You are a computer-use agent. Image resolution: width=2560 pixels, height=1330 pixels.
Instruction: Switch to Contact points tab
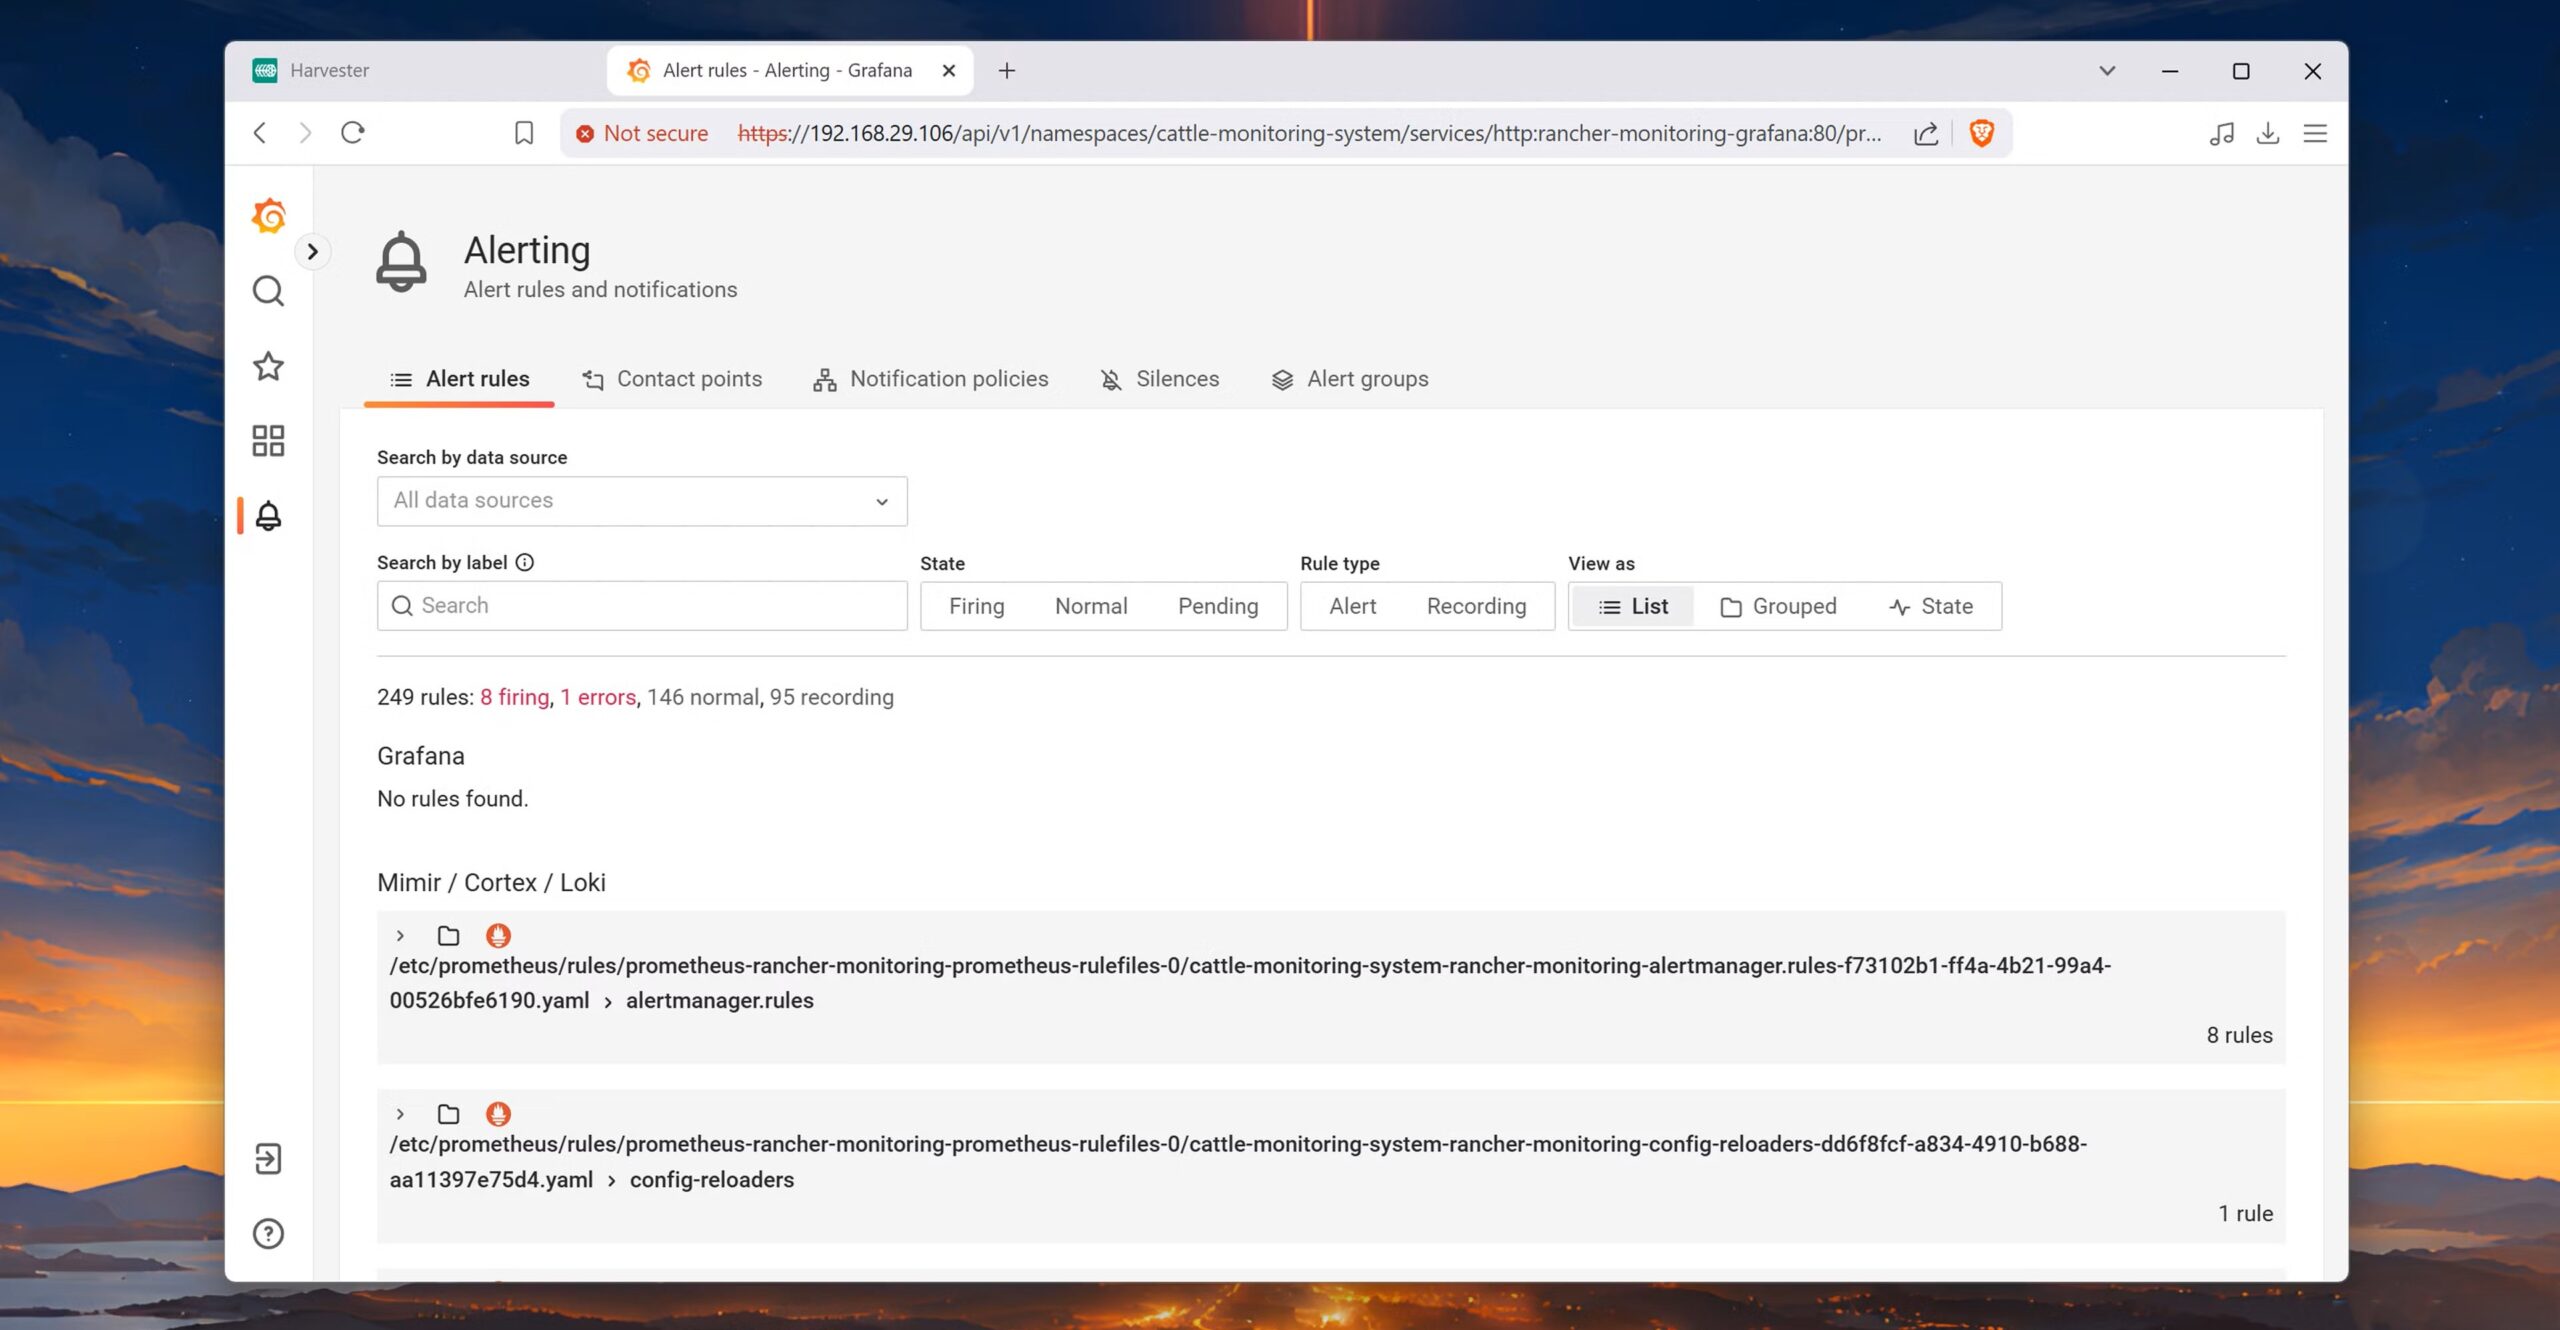coord(672,379)
